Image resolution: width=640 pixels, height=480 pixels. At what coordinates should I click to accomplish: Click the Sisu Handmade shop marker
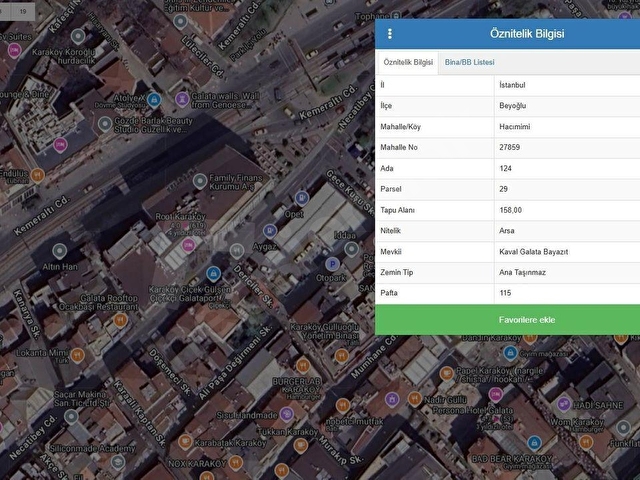[x=286, y=414]
